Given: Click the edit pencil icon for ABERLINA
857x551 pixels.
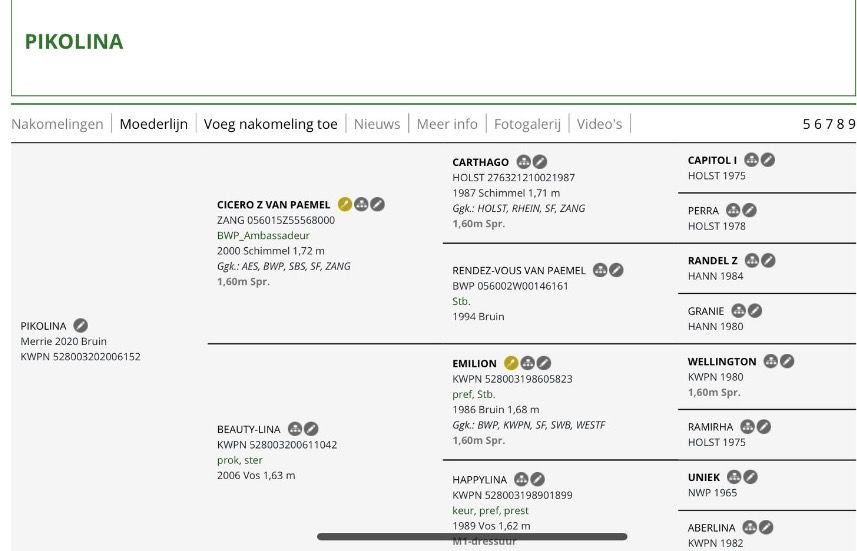Looking at the screenshot, I should point(766,527).
